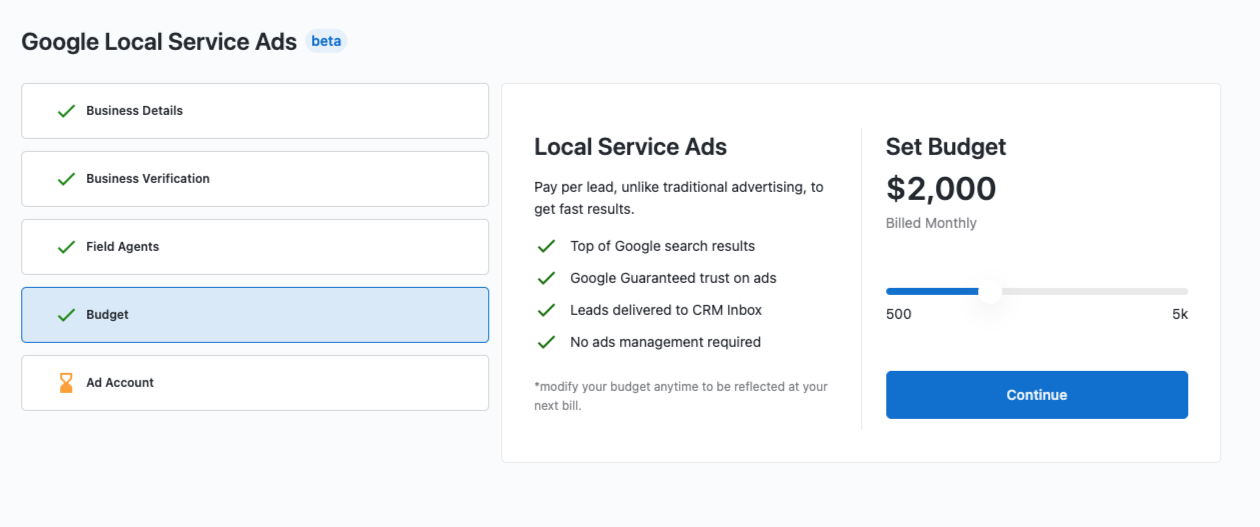Click checkmark beside Leads delivered to CRM Inbox

tap(546, 310)
